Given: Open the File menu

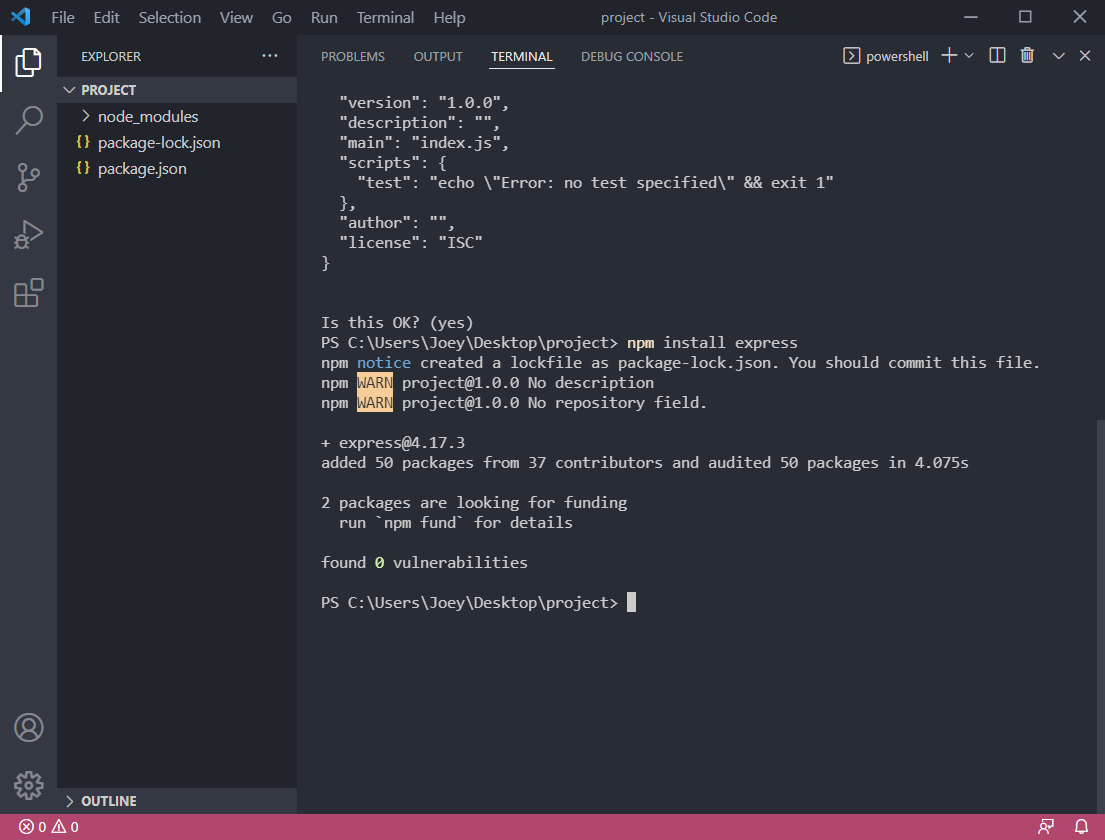Looking at the screenshot, I should (63, 17).
